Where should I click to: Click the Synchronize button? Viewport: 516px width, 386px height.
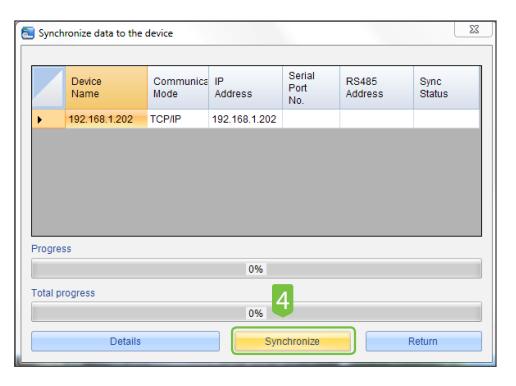[x=292, y=341]
